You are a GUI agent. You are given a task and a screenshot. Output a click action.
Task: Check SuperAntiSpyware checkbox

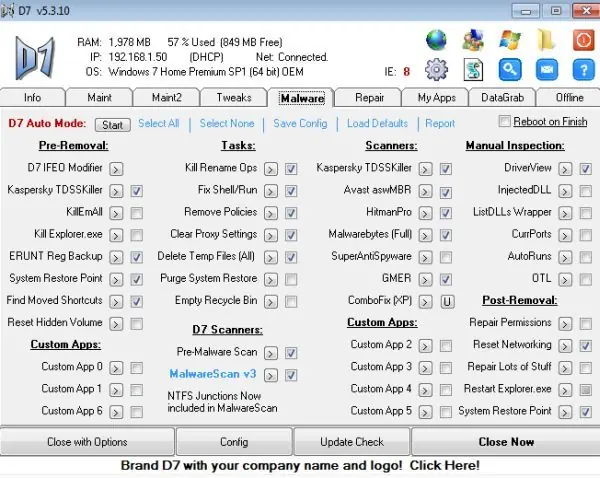pyautogui.click(x=446, y=257)
